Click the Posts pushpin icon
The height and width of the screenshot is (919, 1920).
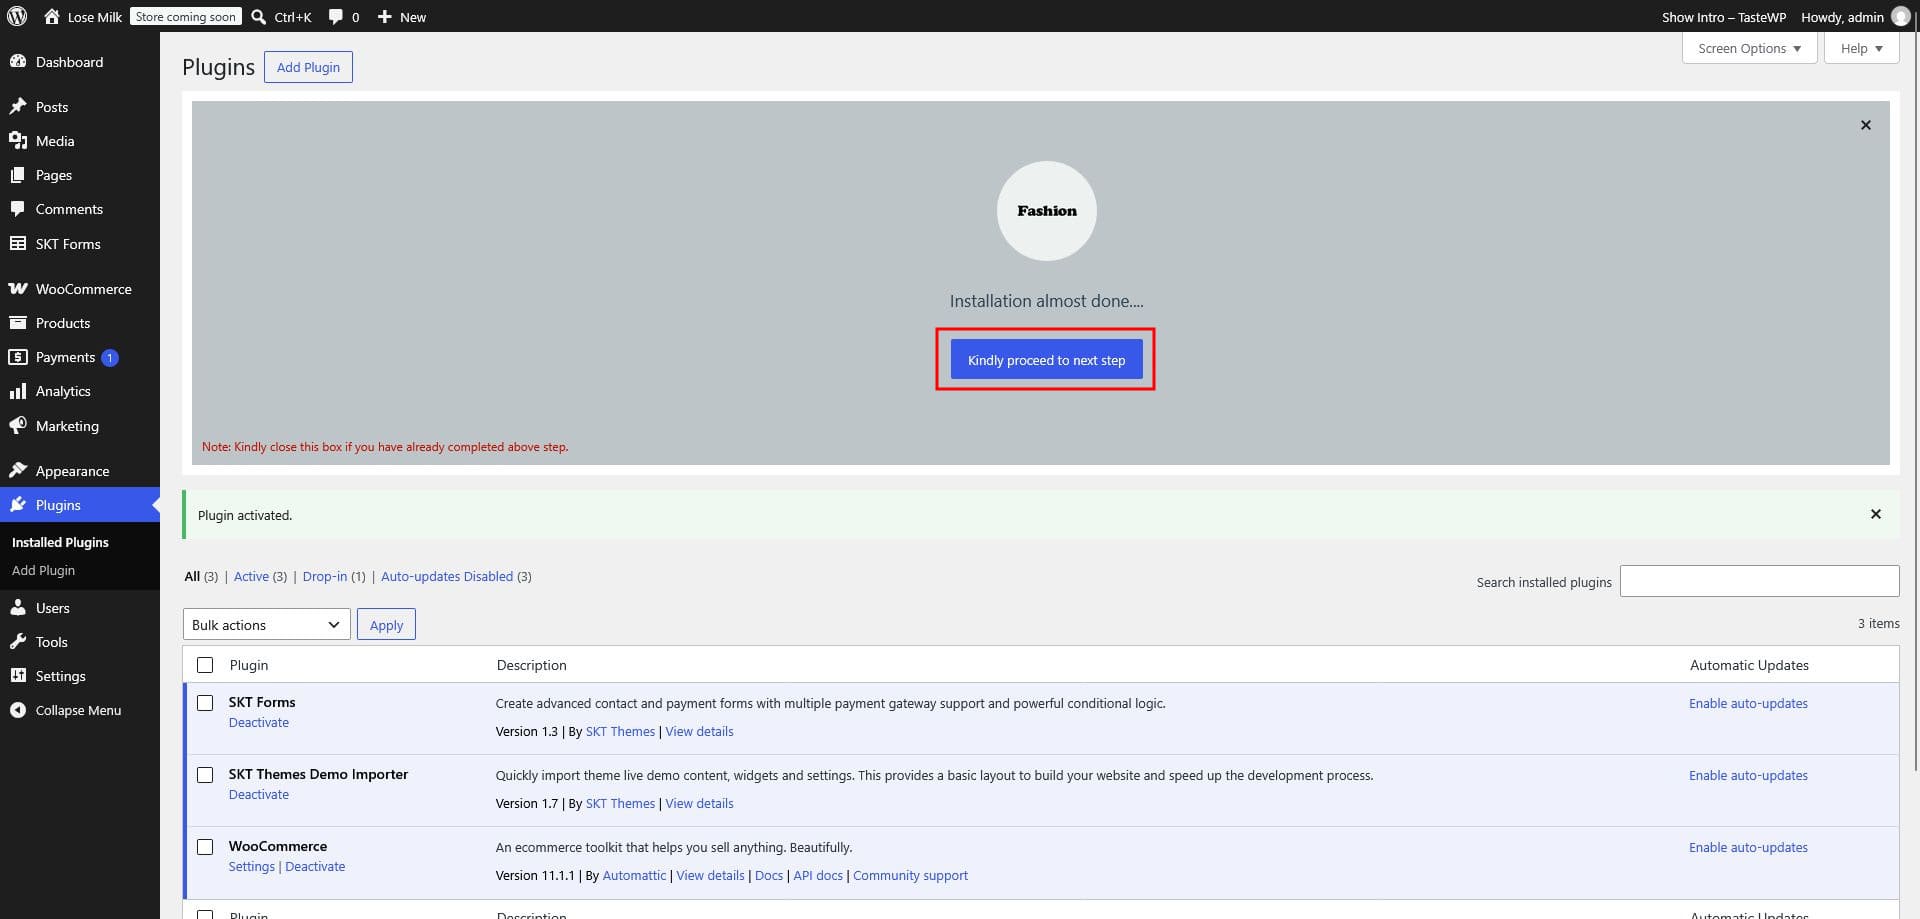click(x=18, y=106)
